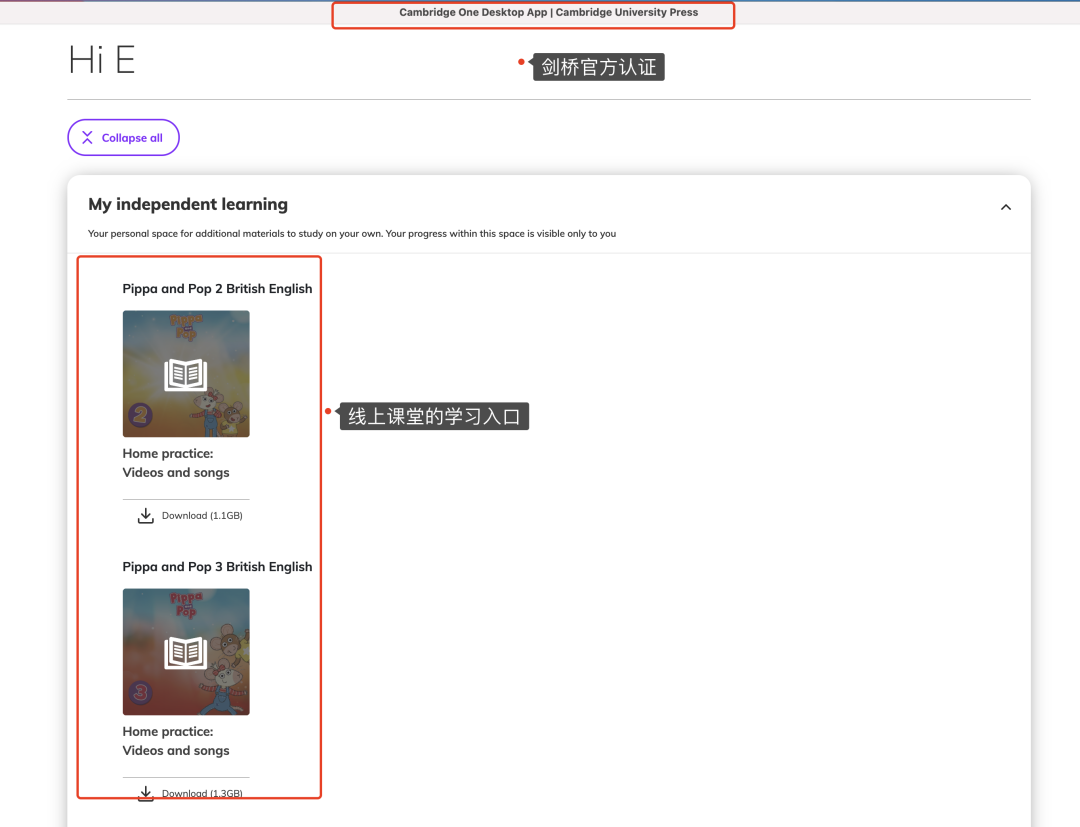The width and height of the screenshot is (1080, 827).
Task: Click the Cambridge One Desktop App window title
Action: (548, 12)
